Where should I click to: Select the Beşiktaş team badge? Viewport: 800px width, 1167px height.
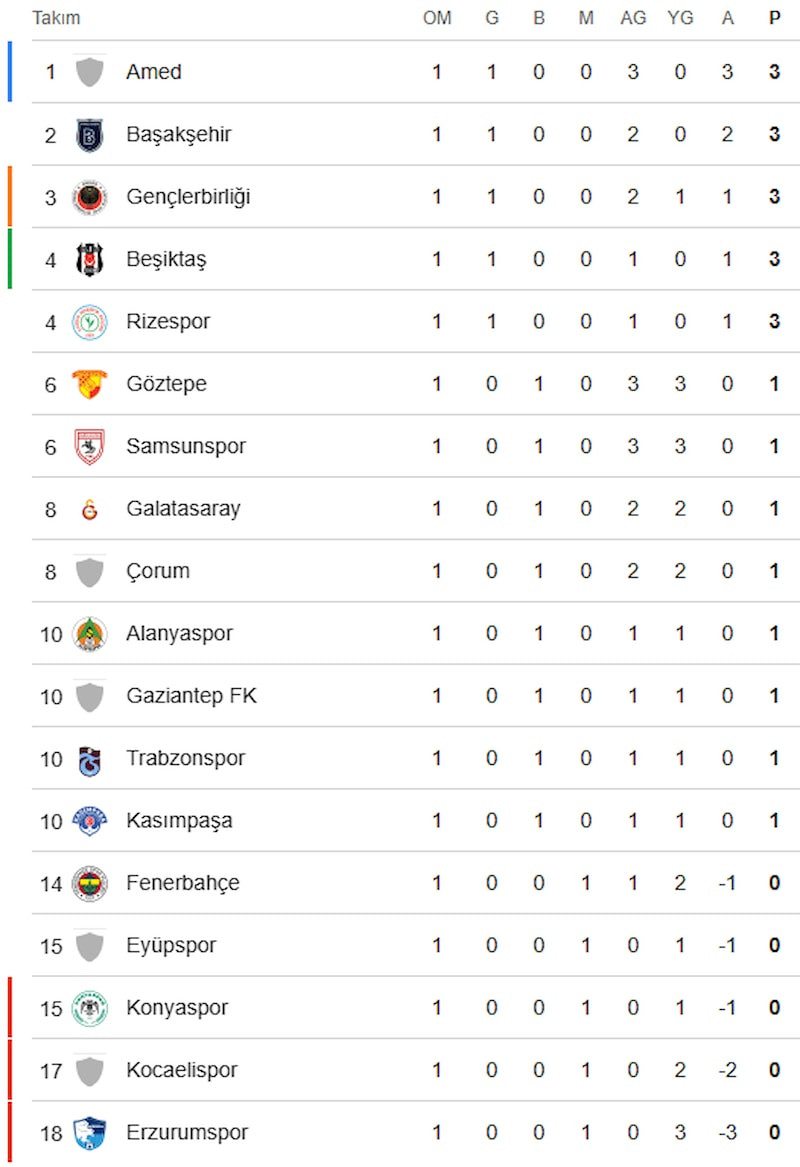[x=89, y=260]
